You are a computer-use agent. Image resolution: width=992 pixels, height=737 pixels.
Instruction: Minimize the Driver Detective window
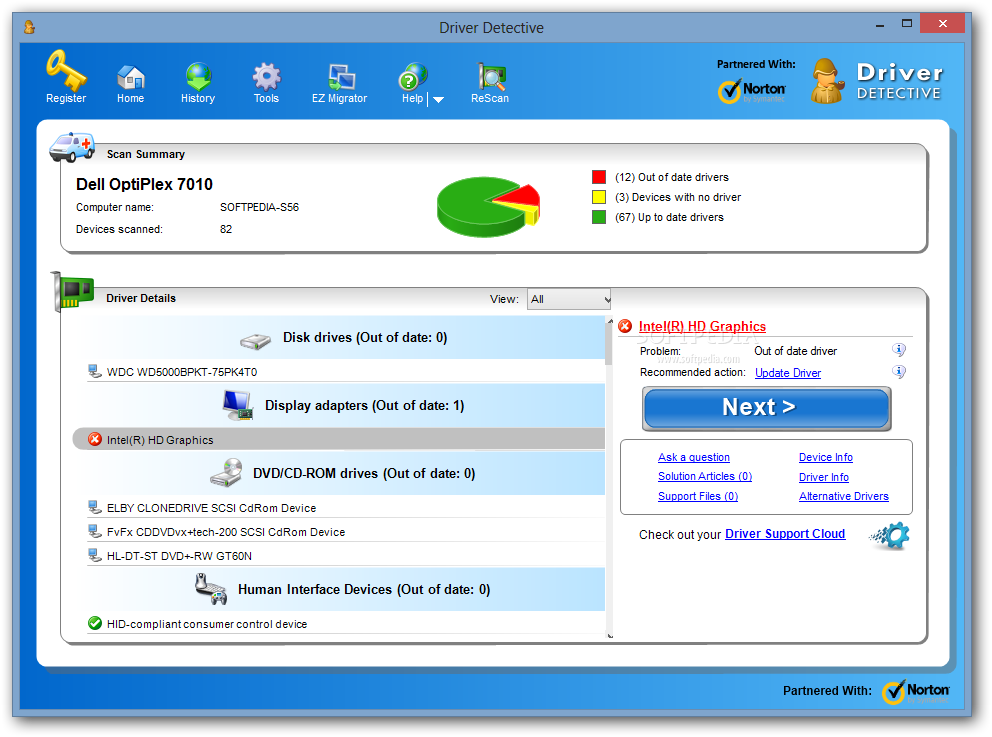click(879, 25)
